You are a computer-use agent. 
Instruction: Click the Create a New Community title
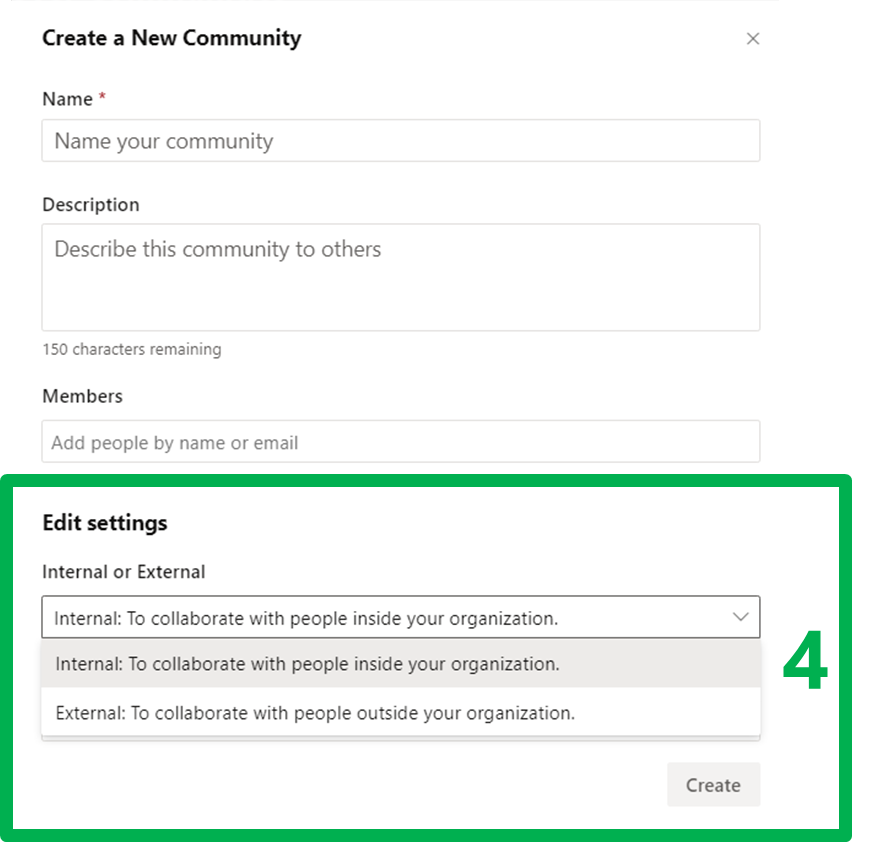171,39
